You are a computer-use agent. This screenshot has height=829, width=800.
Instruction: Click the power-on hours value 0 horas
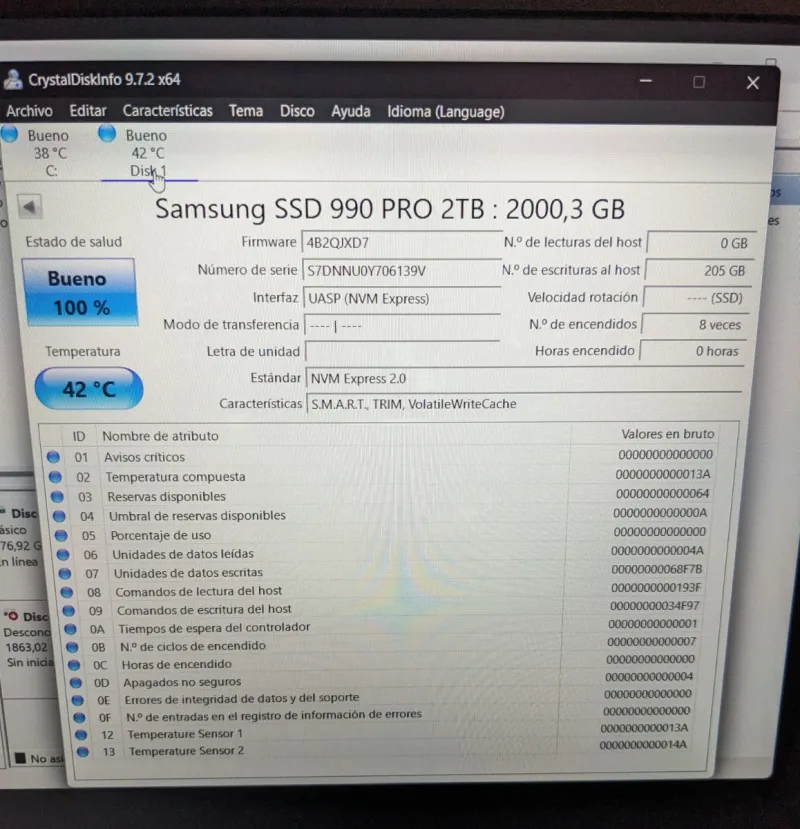[x=693, y=351]
